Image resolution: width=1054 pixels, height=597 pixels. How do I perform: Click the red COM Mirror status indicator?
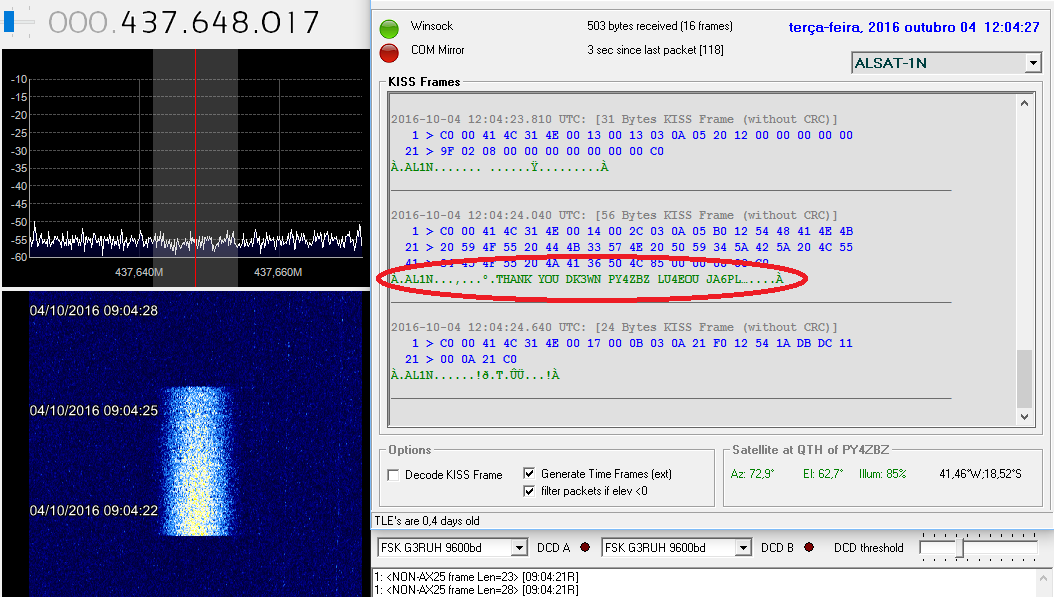coord(389,51)
